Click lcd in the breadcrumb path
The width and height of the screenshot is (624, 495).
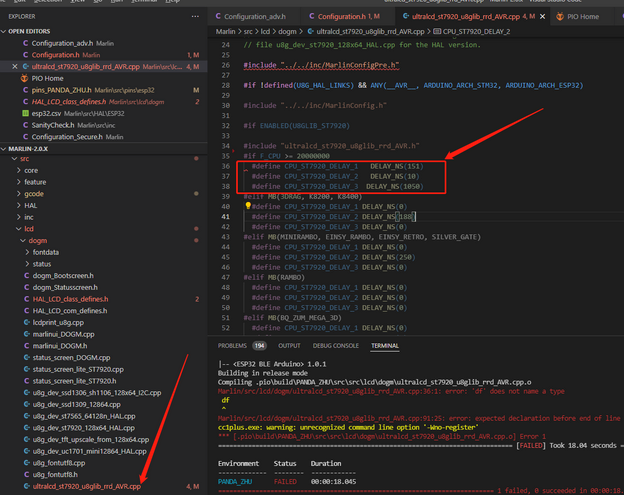pos(265,31)
